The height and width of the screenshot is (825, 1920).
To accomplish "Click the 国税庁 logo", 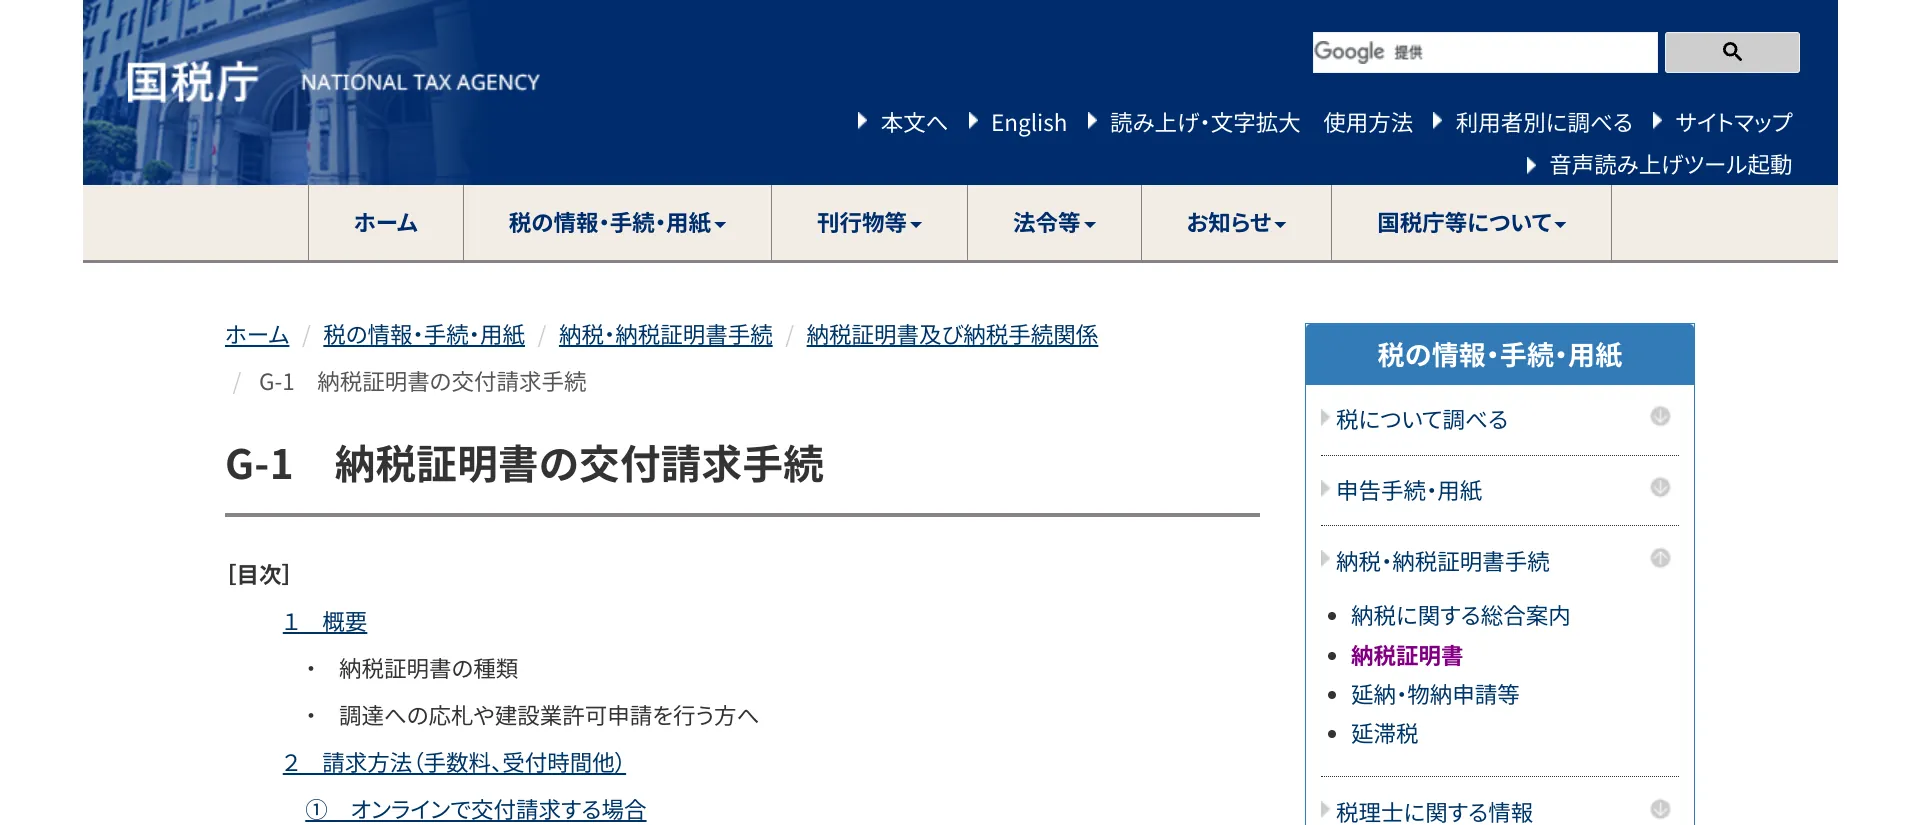I will click(x=193, y=82).
